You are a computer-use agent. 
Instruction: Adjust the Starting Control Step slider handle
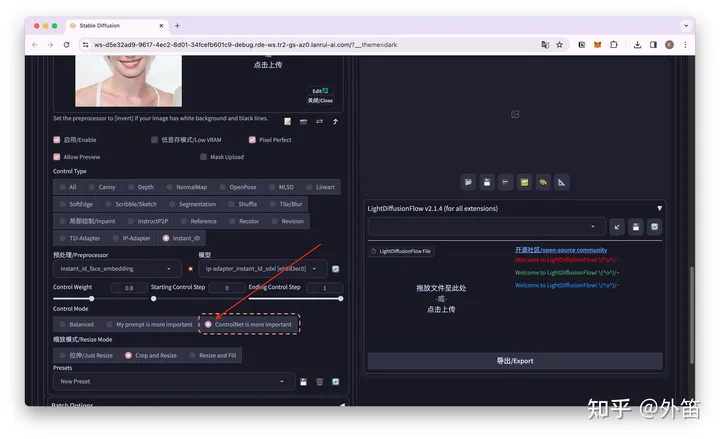[x=153, y=299]
